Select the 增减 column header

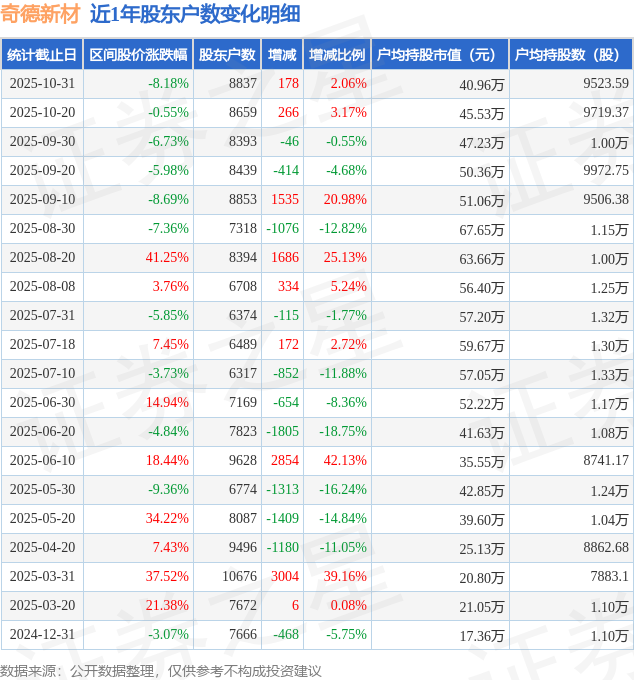point(283,55)
